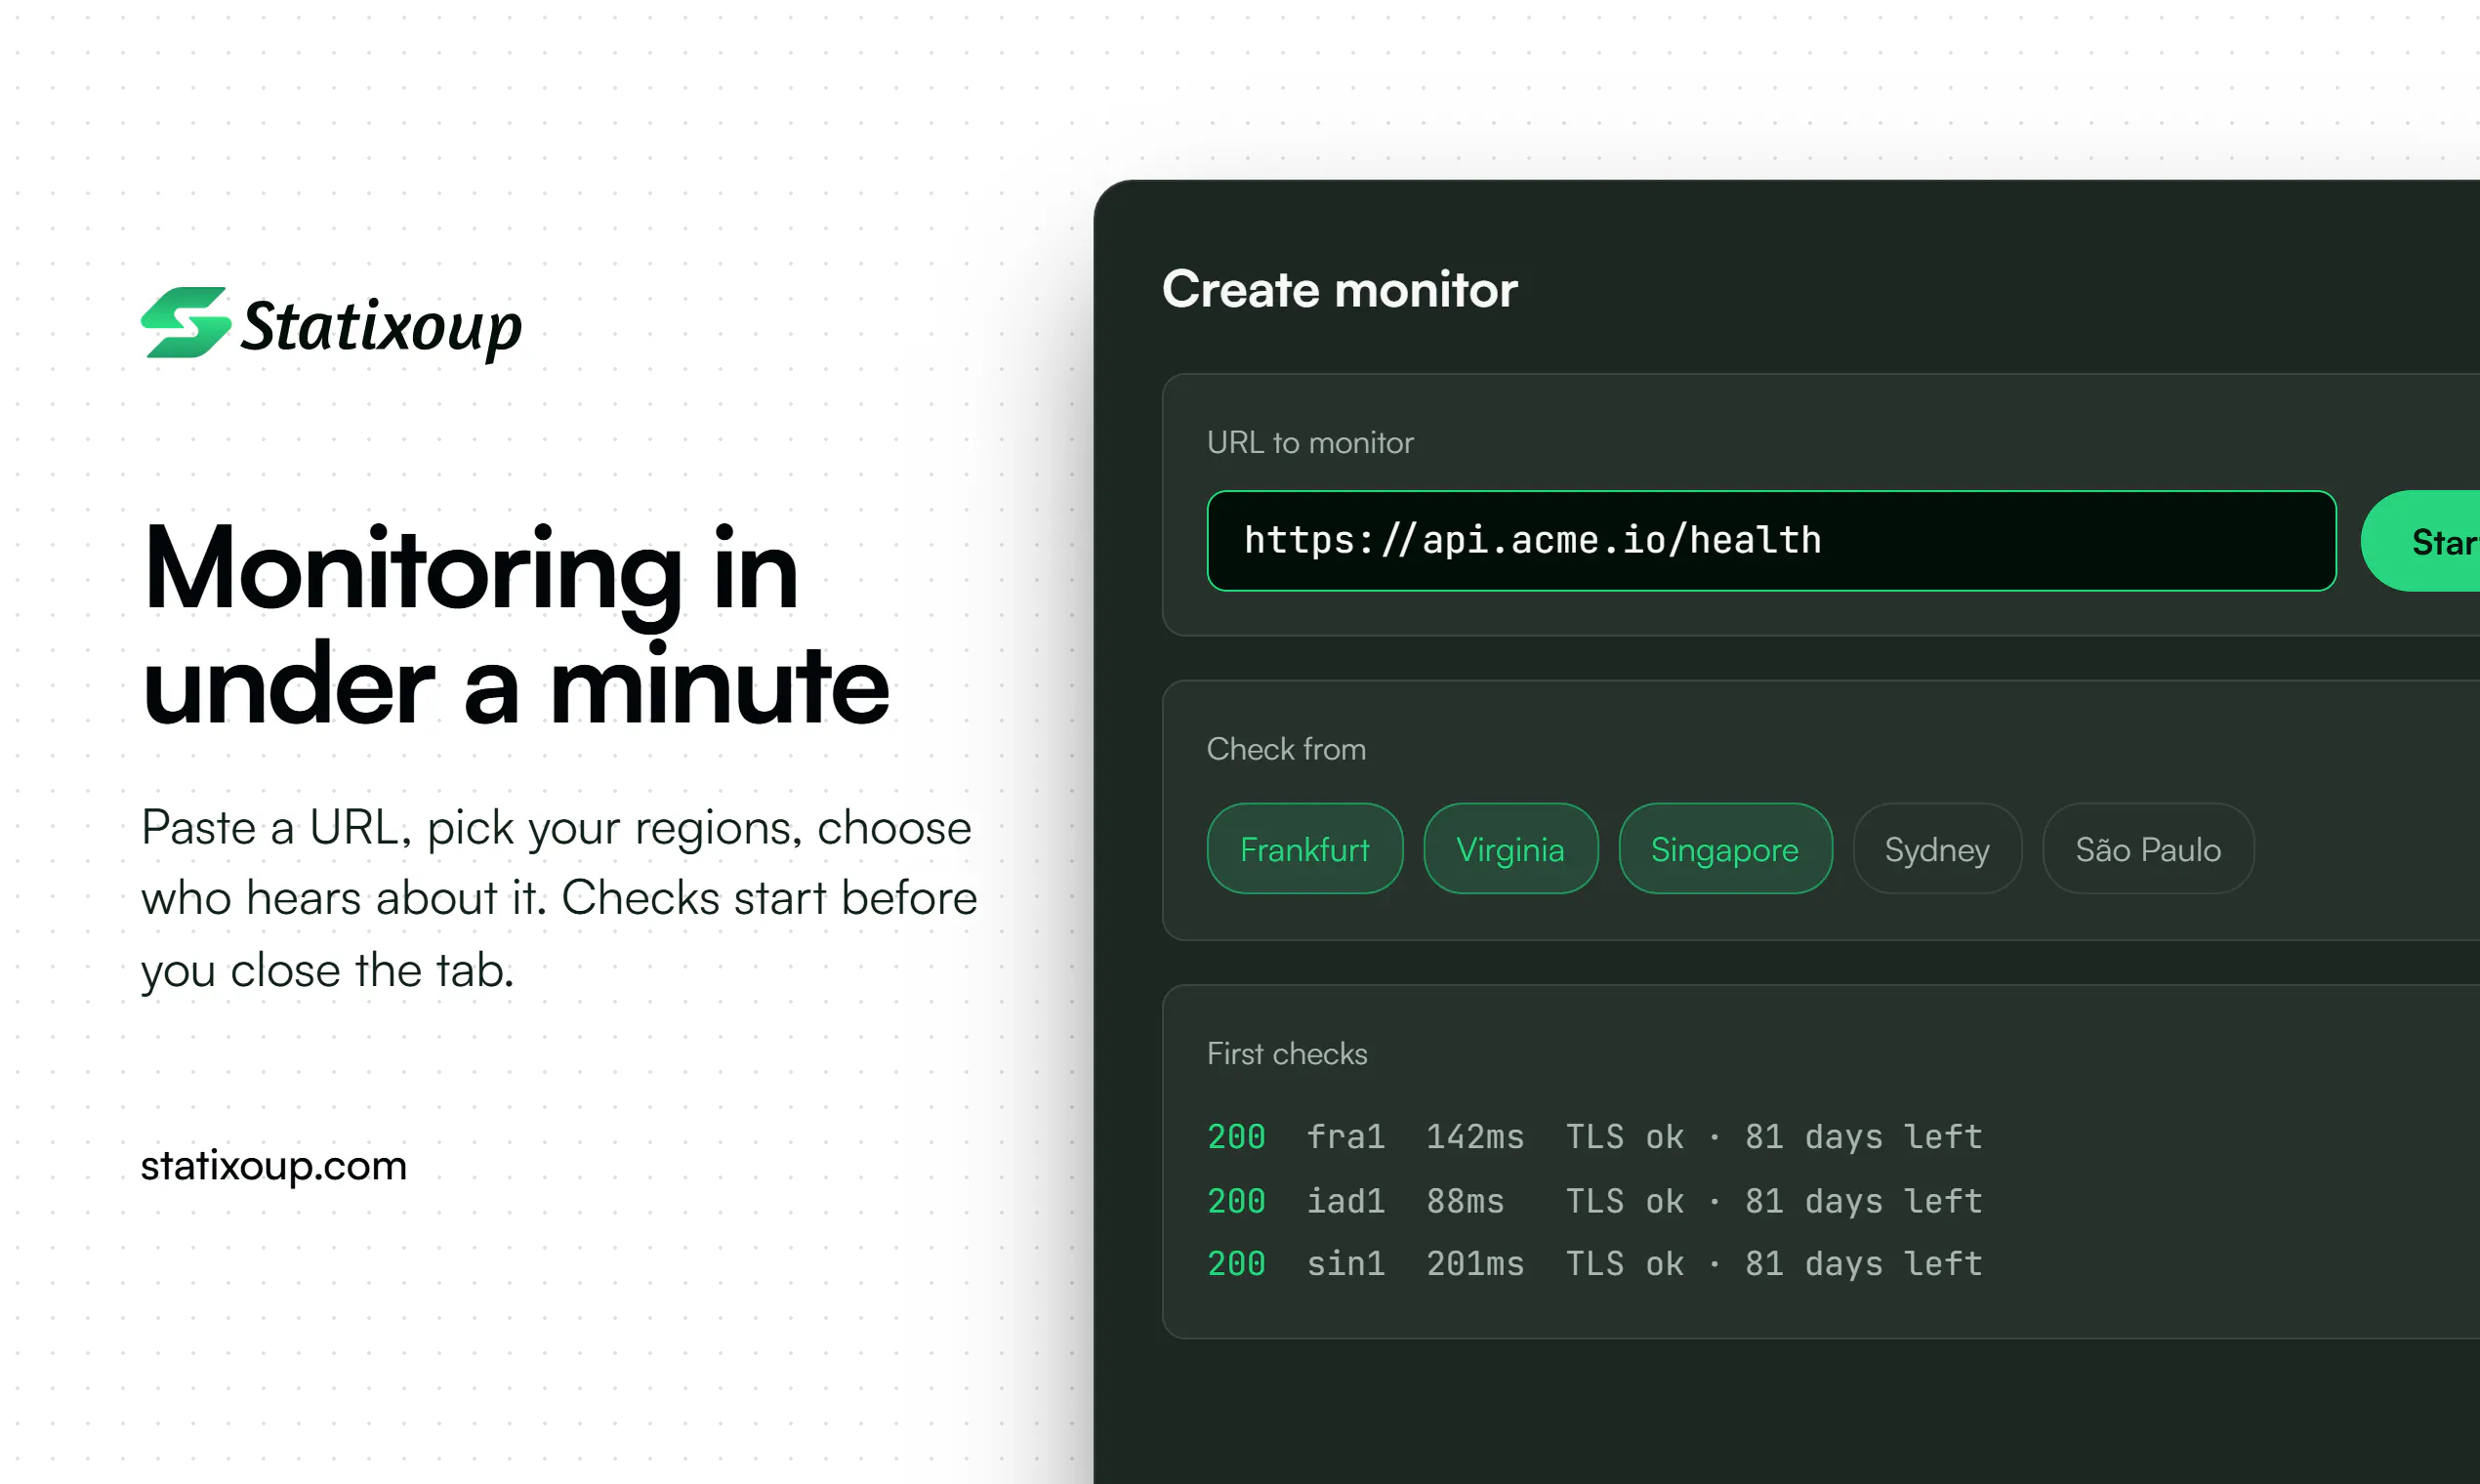Screen dimensions: 2480x1484
Task: Click the 142ms latency value
Action: [x=1475, y=1137]
